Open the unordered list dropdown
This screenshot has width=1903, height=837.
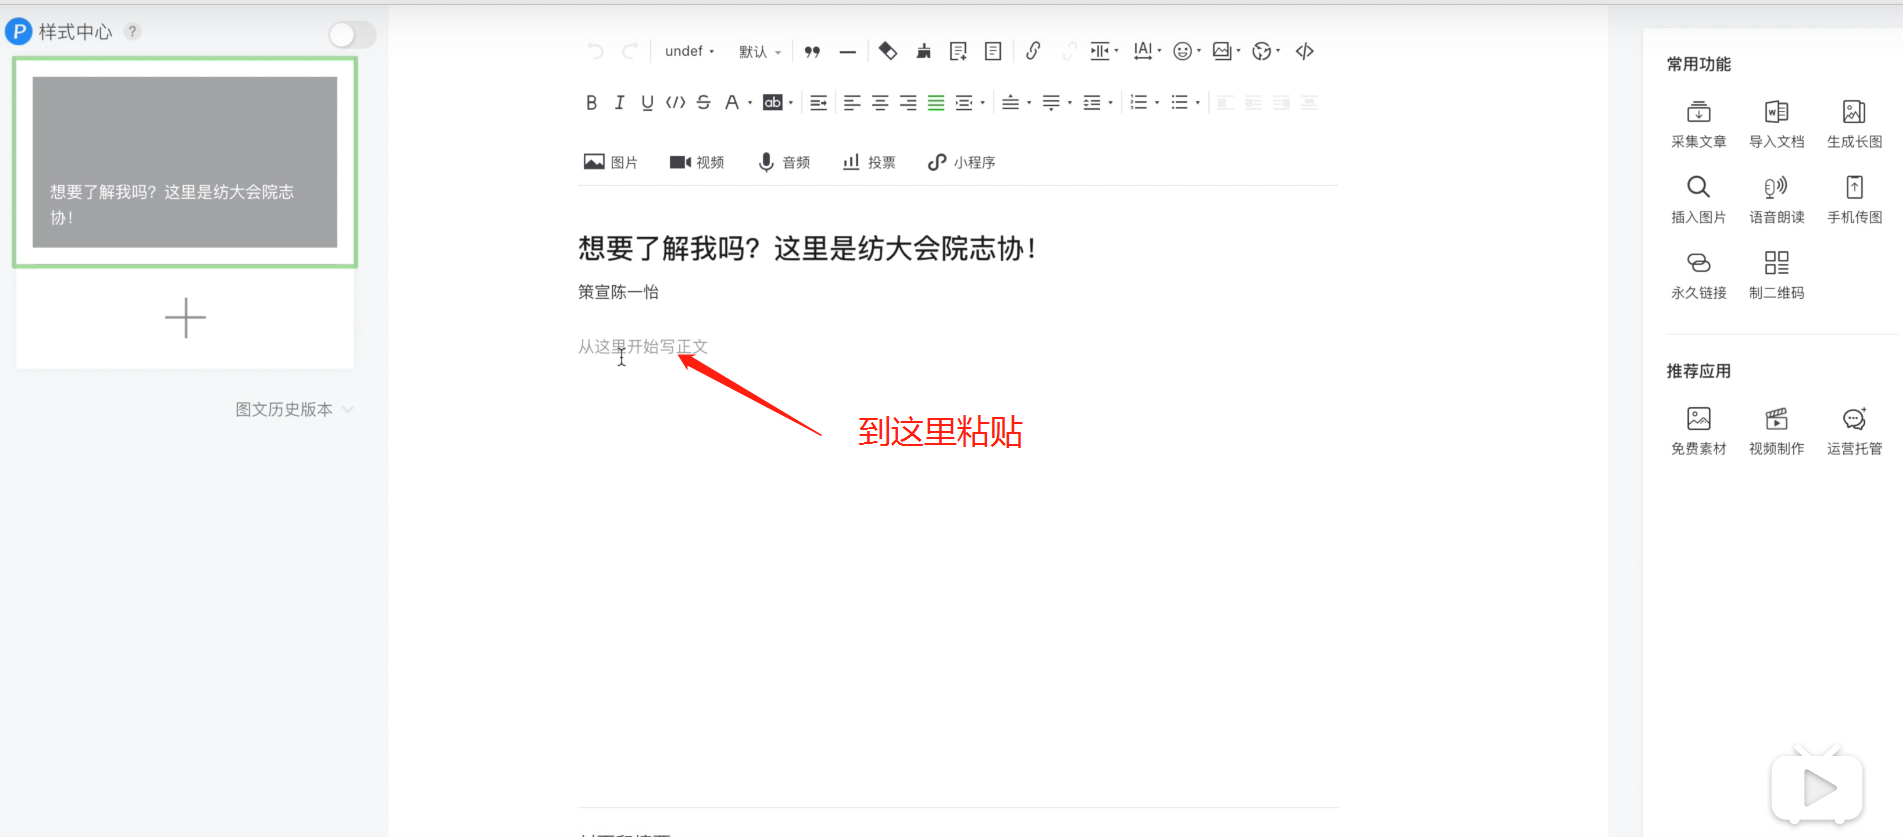pyautogui.click(x=1185, y=103)
